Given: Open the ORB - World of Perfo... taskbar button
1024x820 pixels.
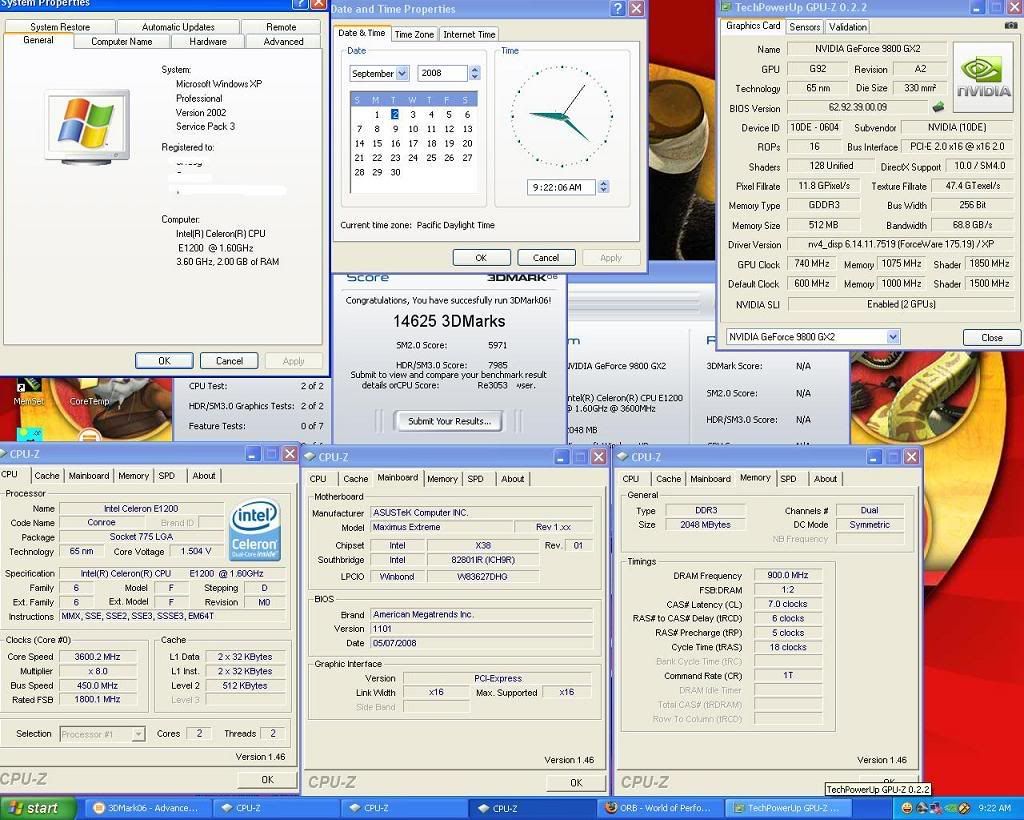Looking at the screenshot, I should (x=660, y=808).
